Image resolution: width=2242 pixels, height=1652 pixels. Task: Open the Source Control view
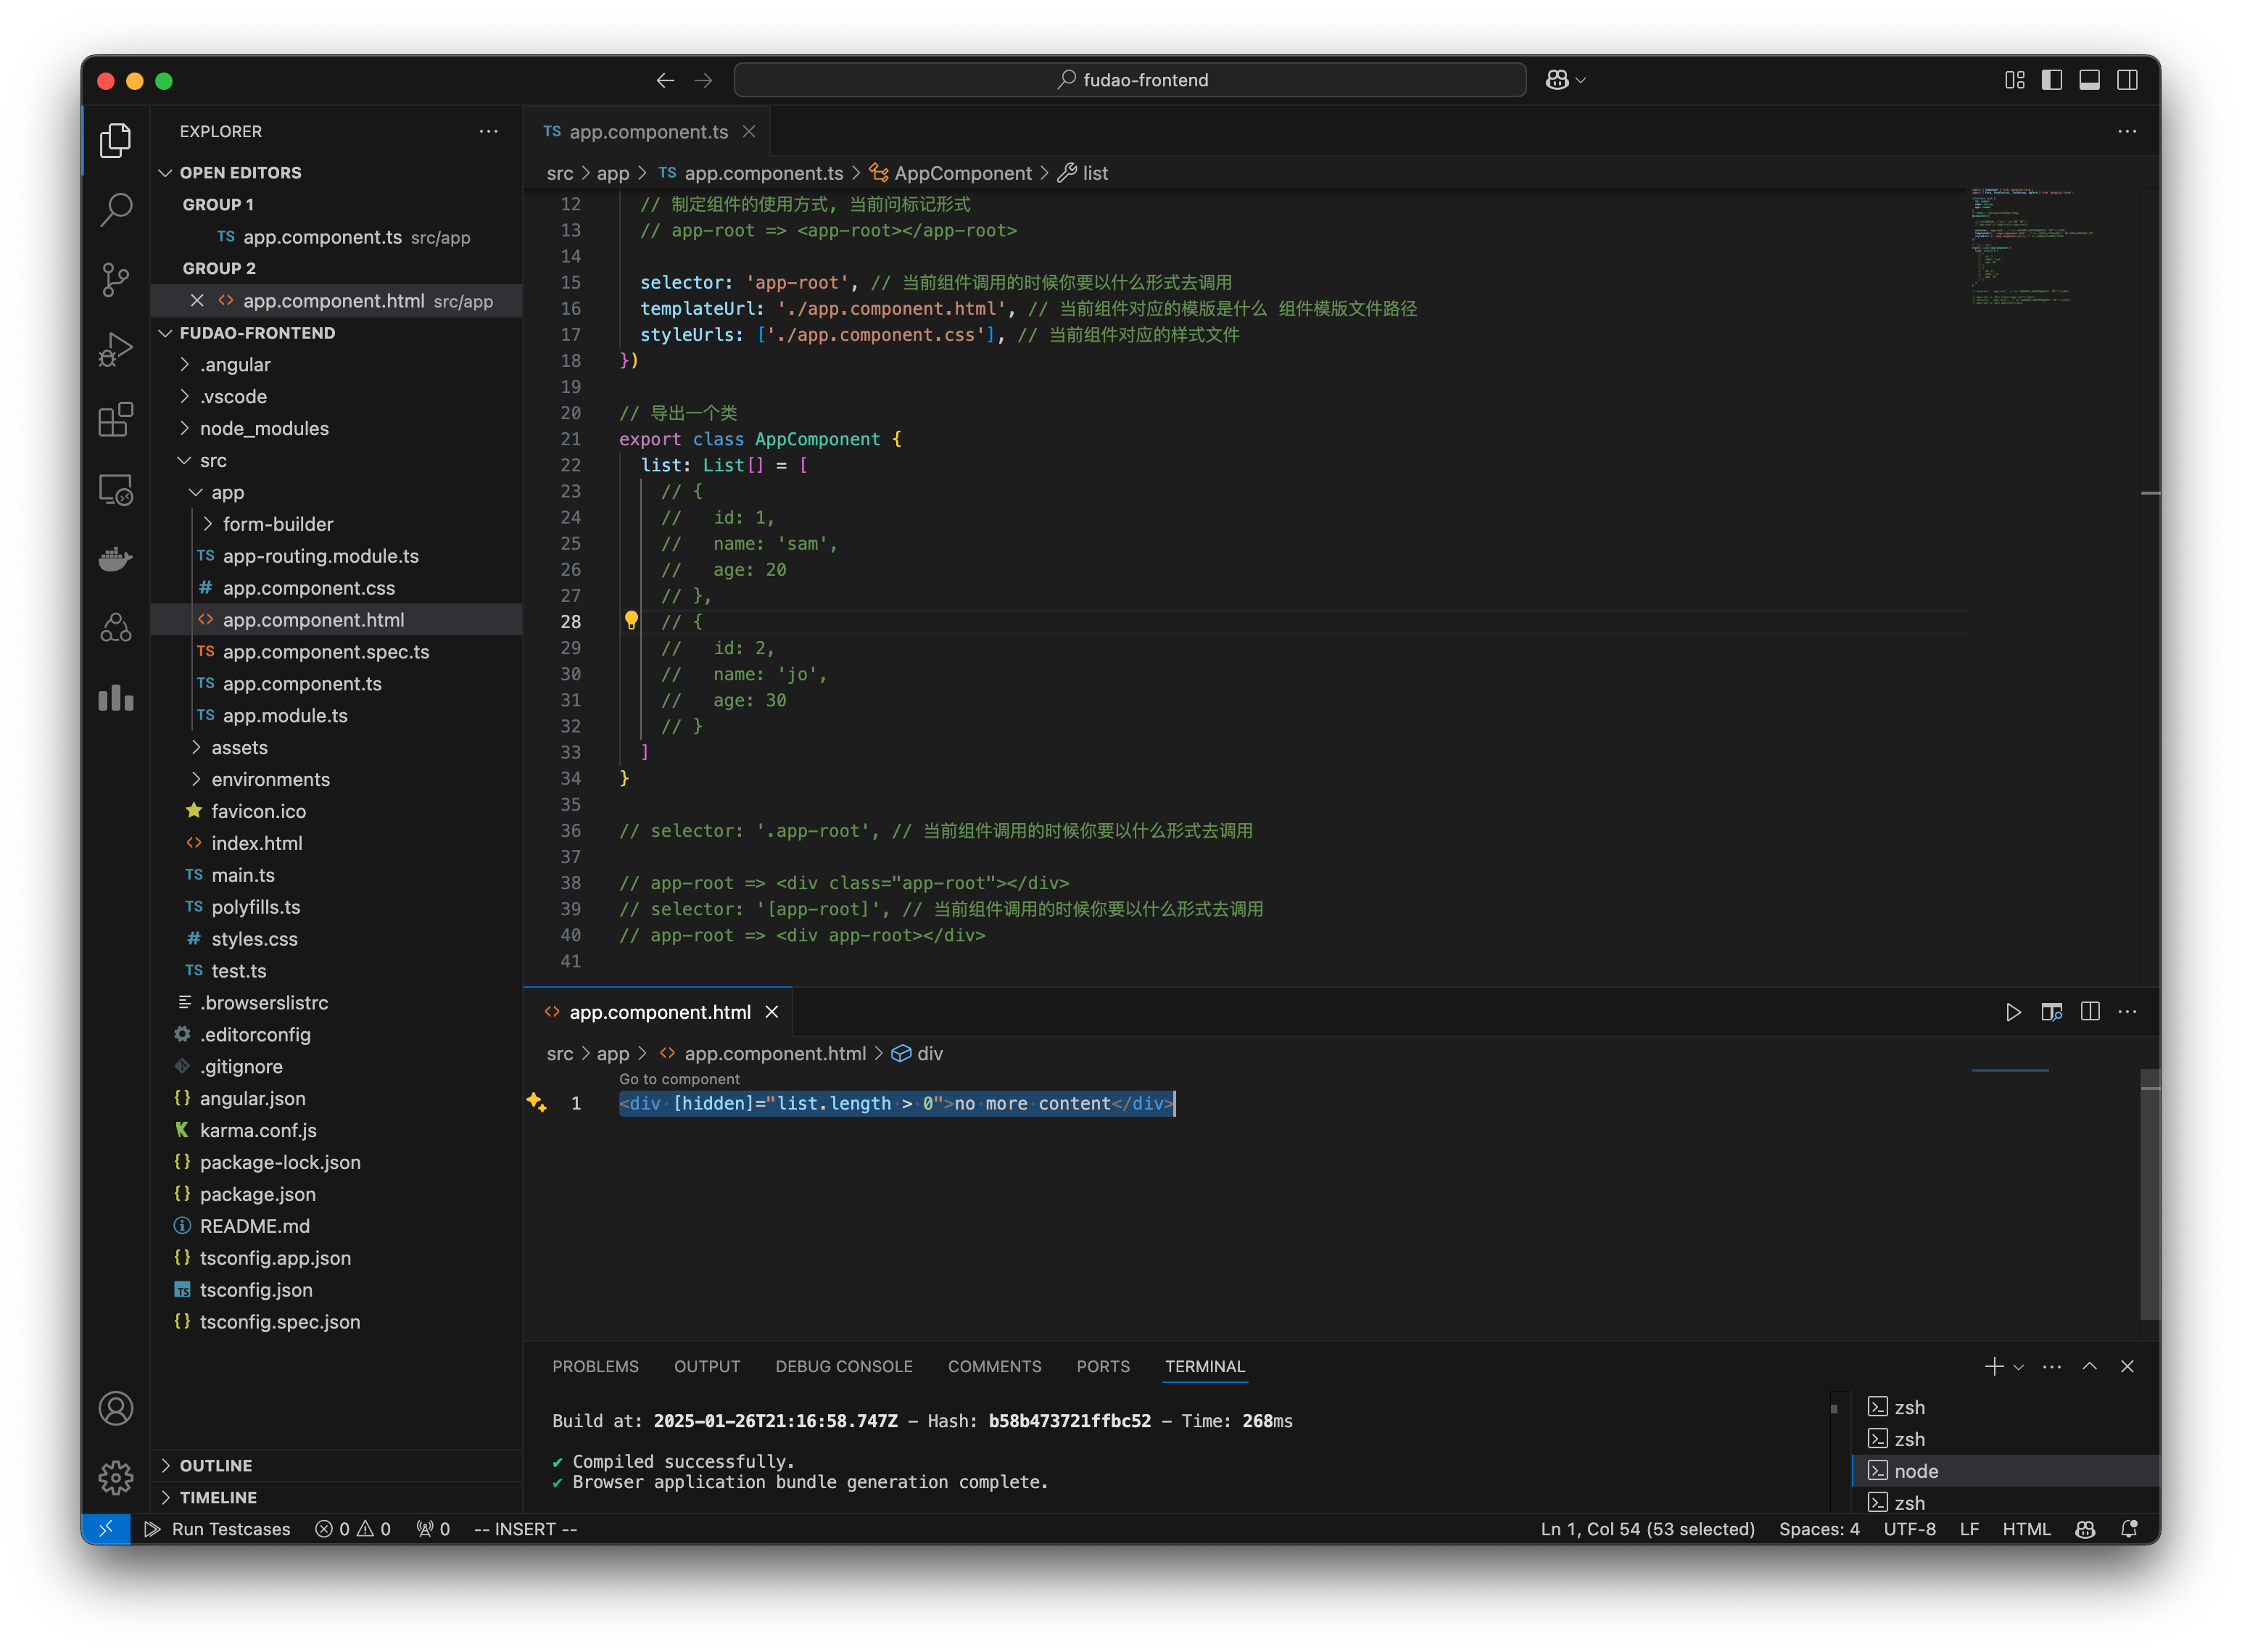click(x=116, y=281)
